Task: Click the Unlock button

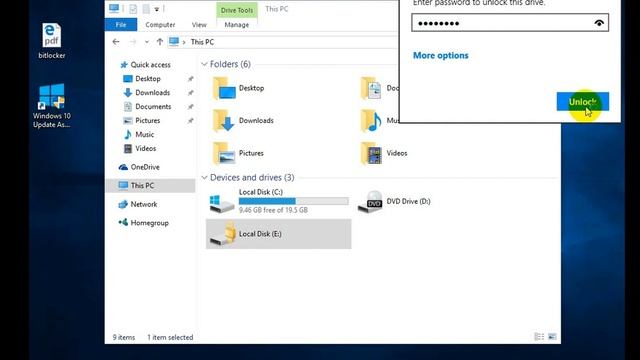Action: coord(582,102)
